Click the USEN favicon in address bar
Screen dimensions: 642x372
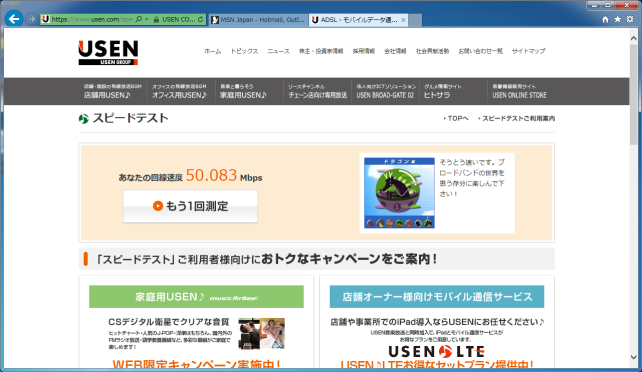click(x=45, y=19)
